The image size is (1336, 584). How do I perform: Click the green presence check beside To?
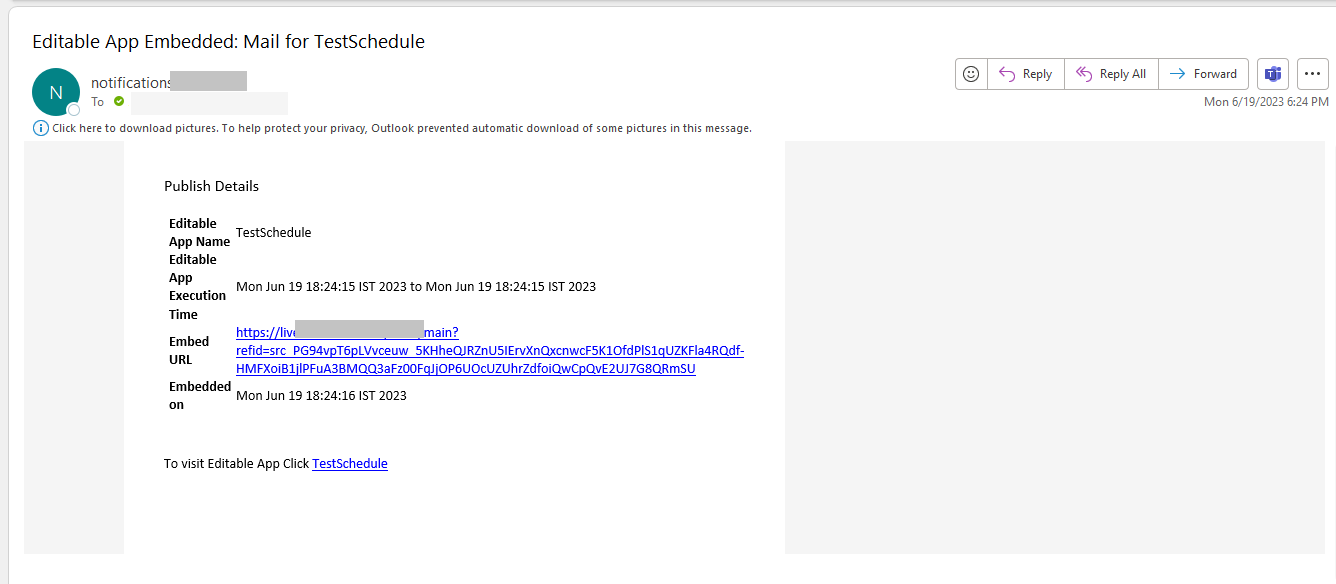119,102
